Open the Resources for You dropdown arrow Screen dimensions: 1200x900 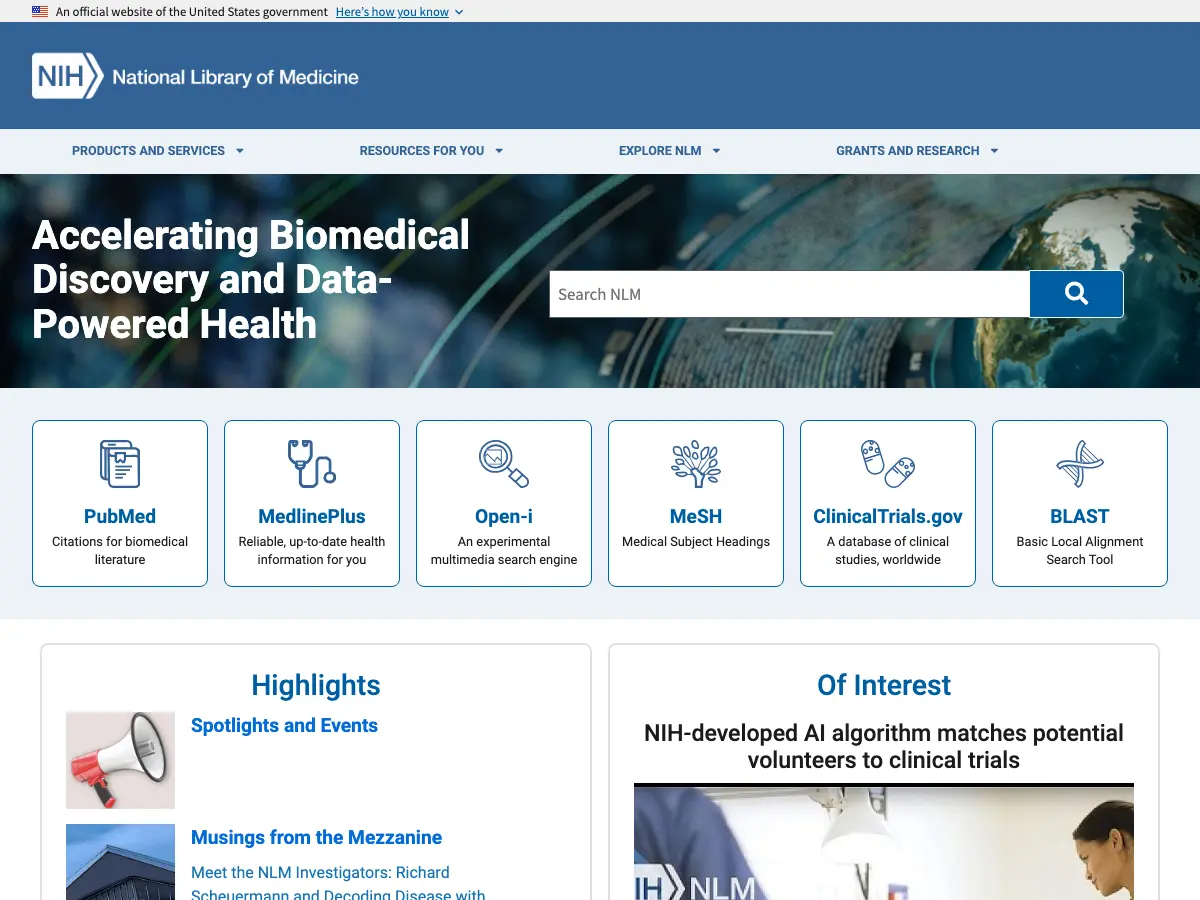click(x=499, y=151)
